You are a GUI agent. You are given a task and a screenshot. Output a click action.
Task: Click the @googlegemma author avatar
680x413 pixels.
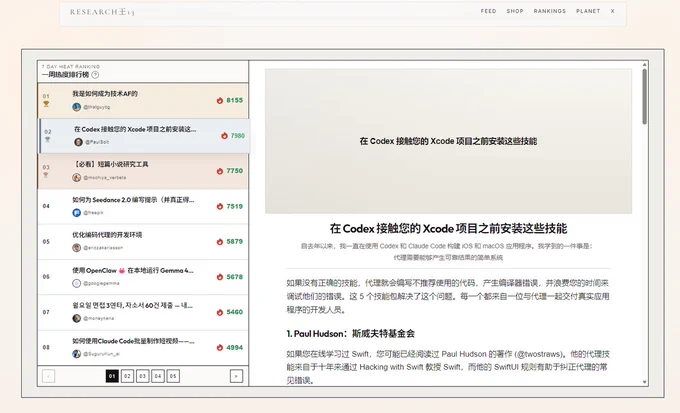[77, 283]
